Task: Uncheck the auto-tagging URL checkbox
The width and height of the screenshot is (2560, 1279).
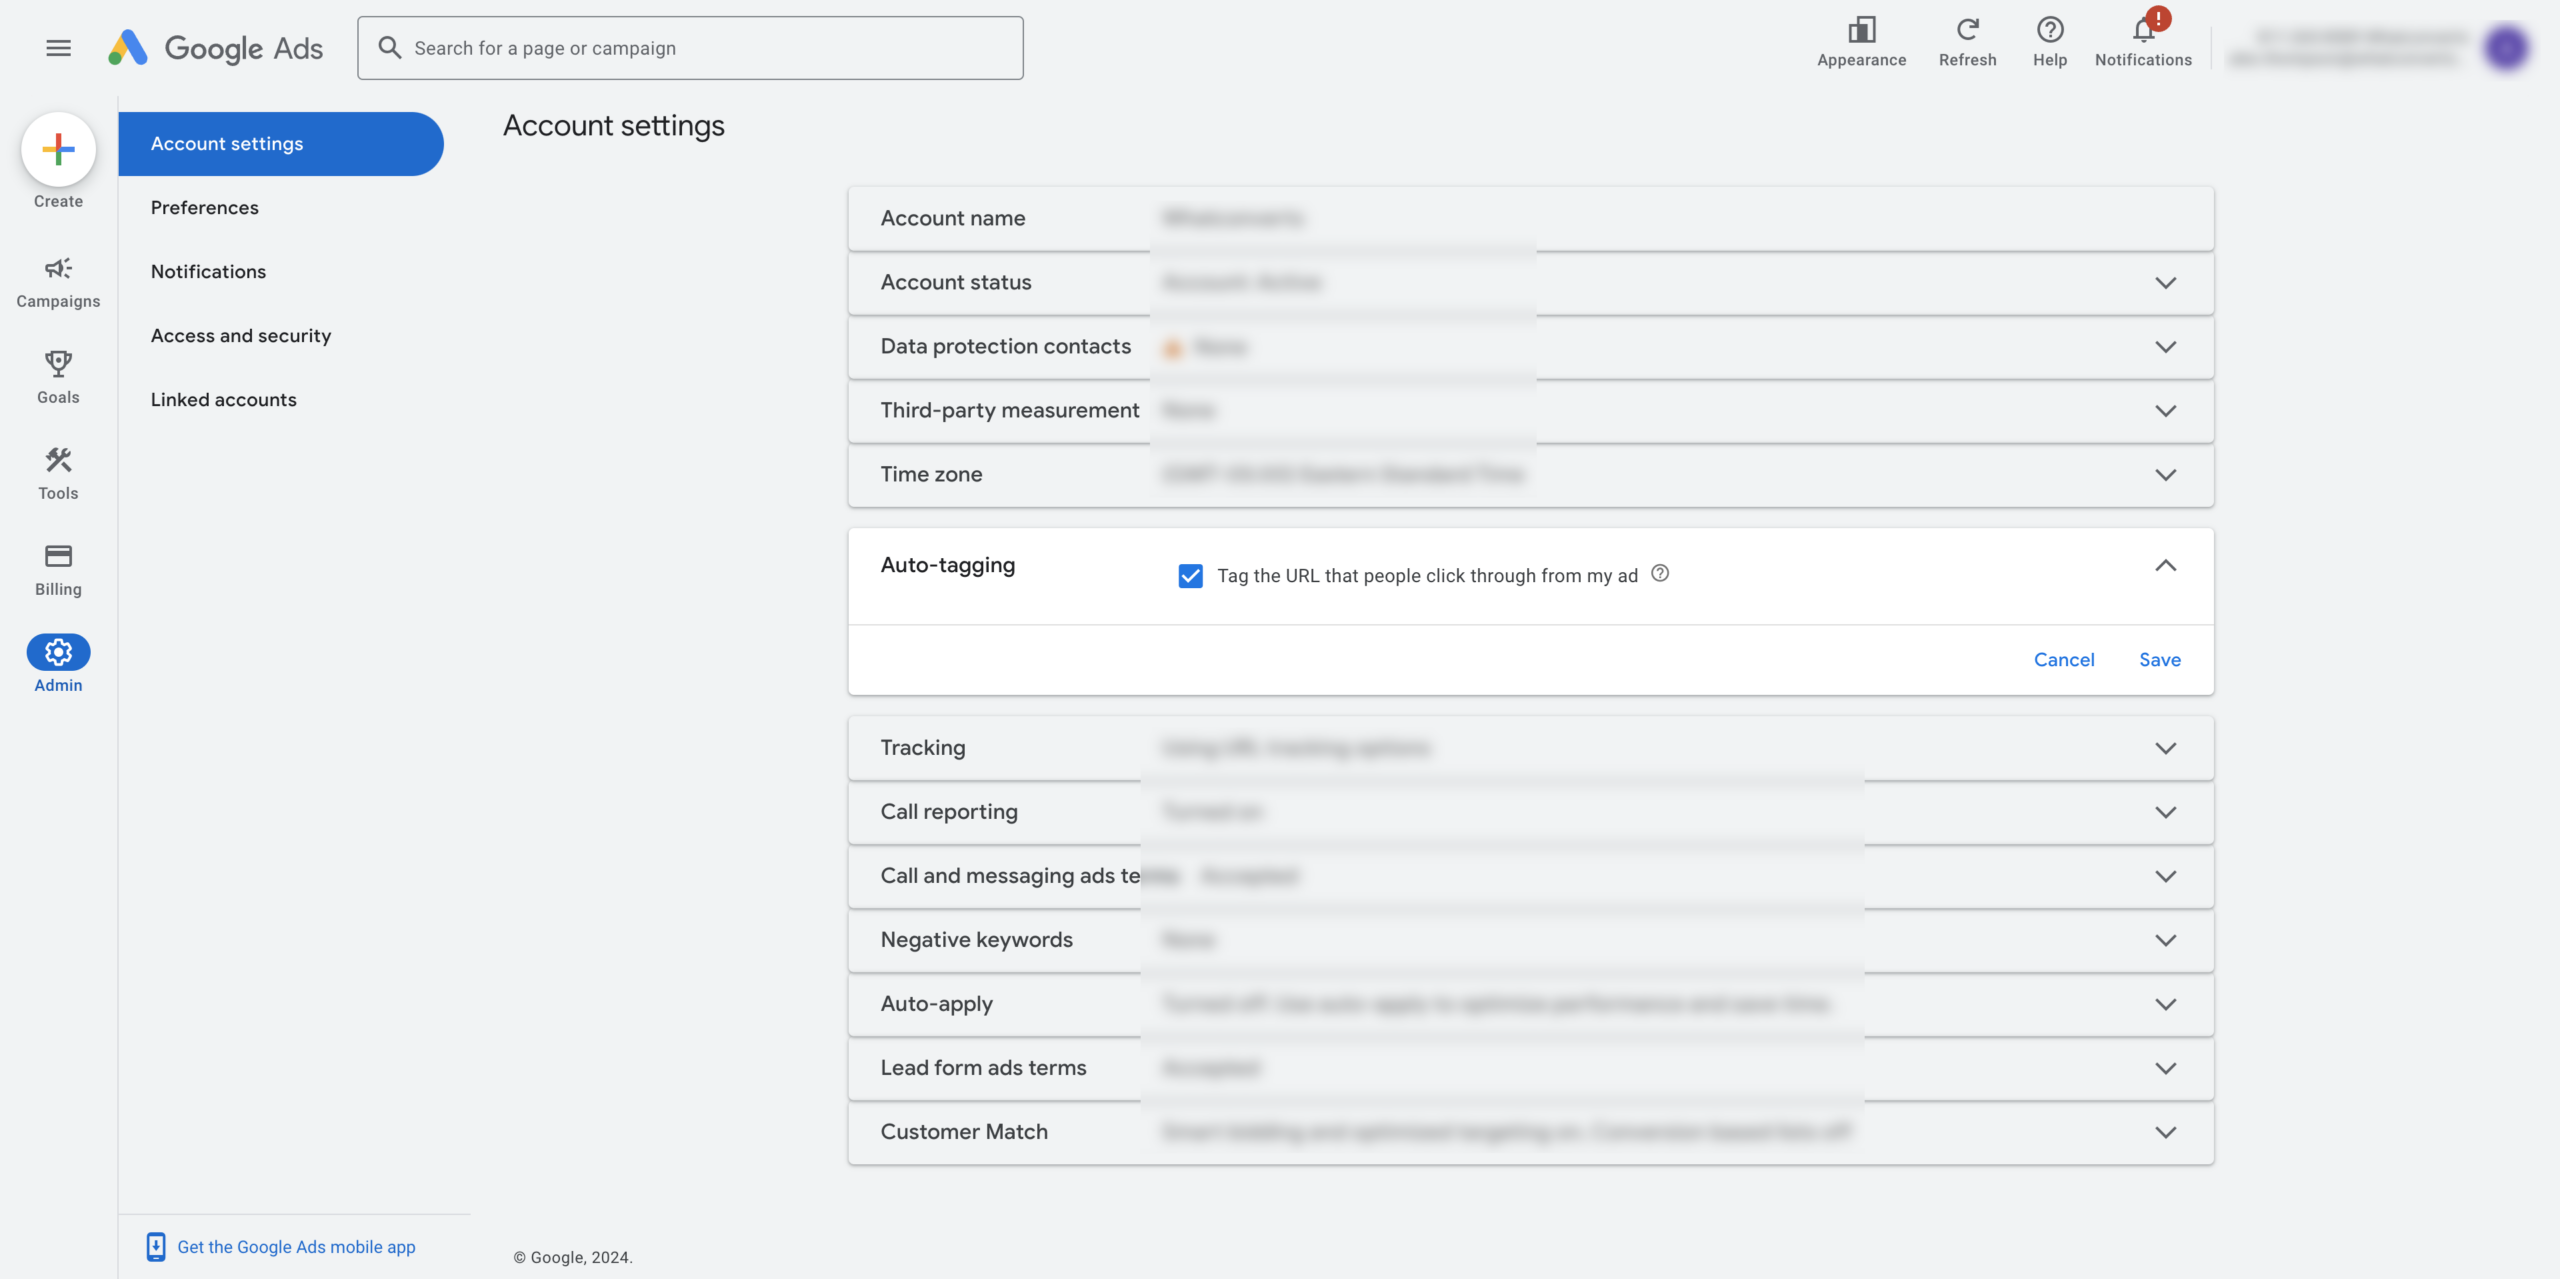Action: click(x=1190, y=576)
